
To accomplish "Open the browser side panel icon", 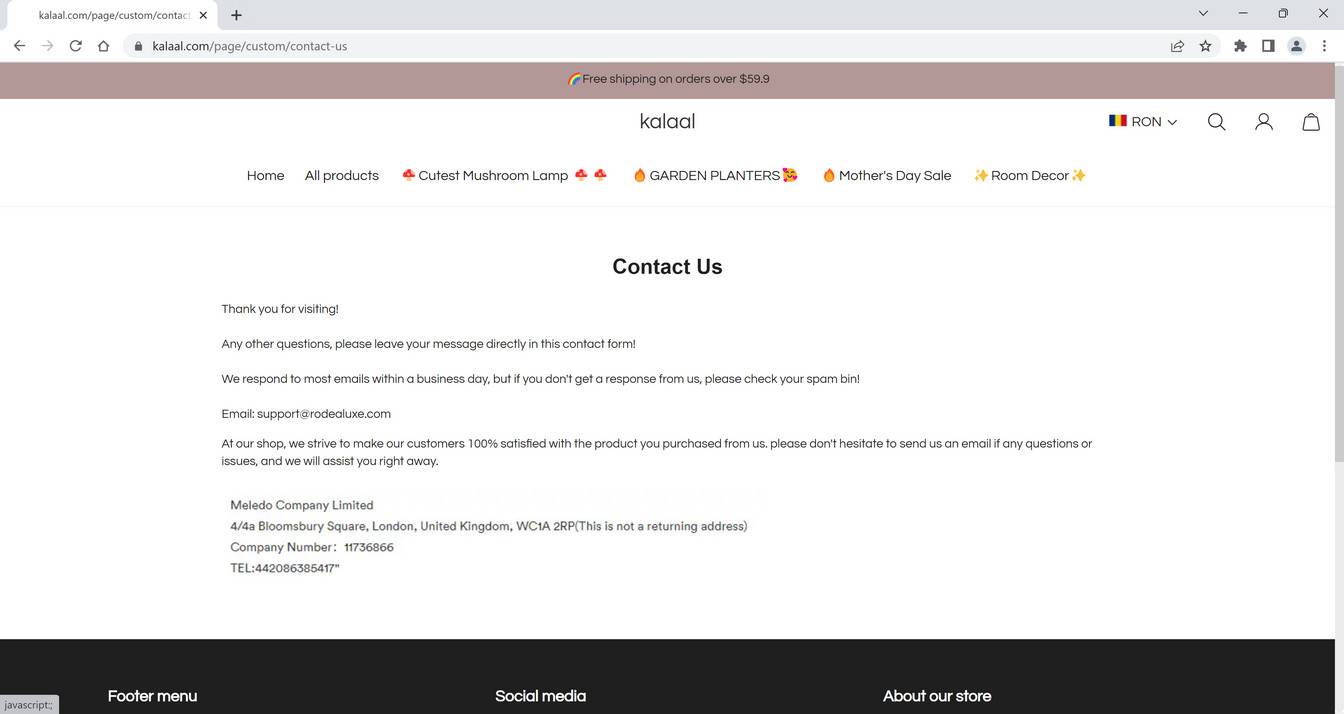I will (1268, 45).
